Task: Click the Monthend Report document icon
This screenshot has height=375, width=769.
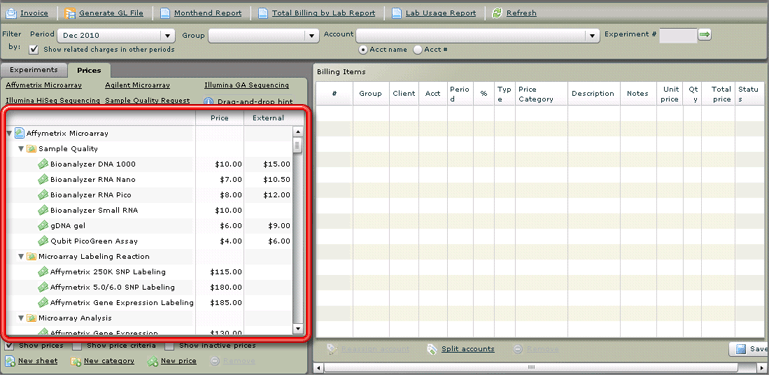Action: 165,13
